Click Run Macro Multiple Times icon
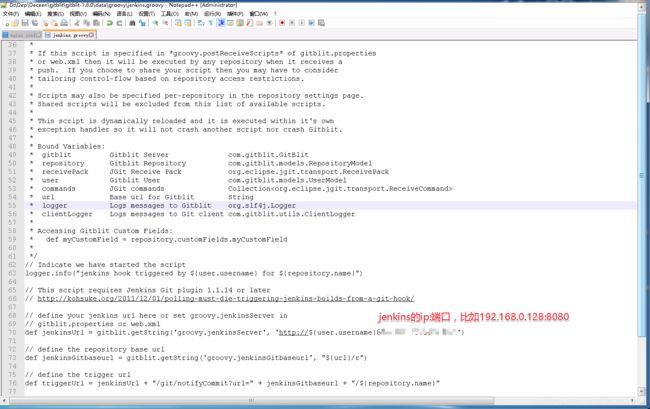 (x=311, y=23)
